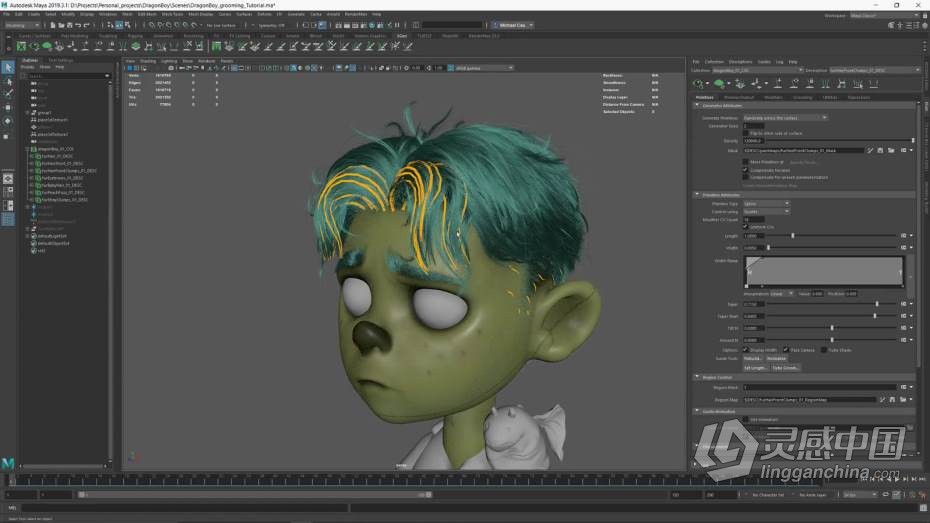
Task: Click the paint brush icon beside Mask field
Action: click(x=870, y=150)
